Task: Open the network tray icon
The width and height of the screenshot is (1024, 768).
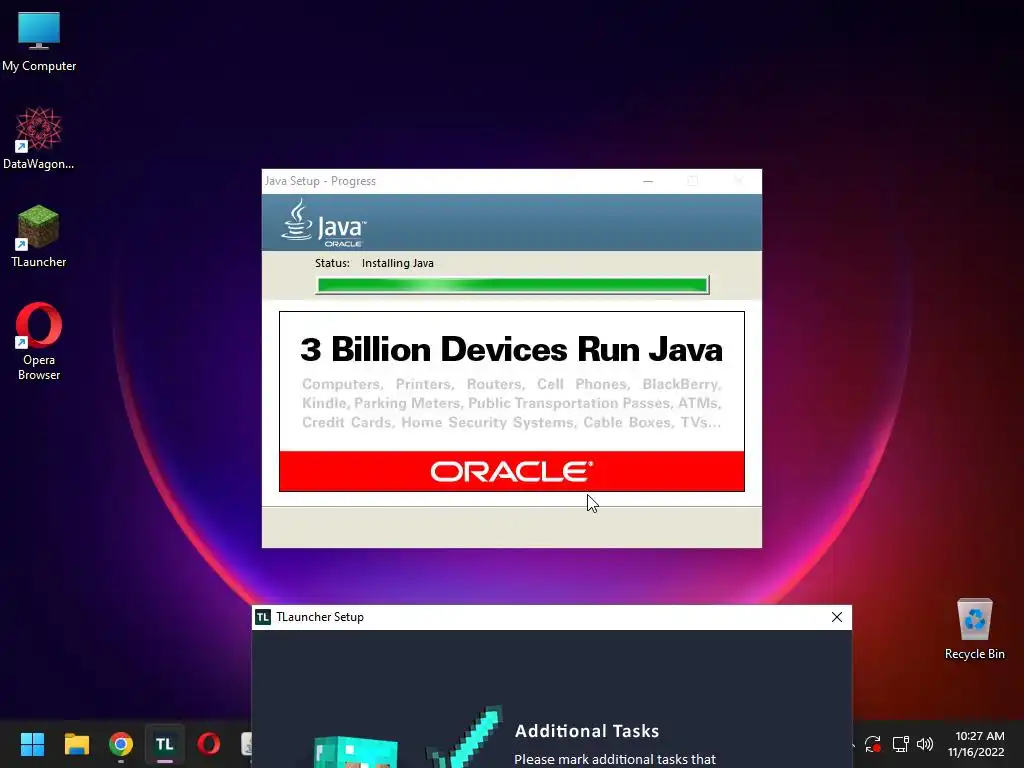Action: (901, 744)
